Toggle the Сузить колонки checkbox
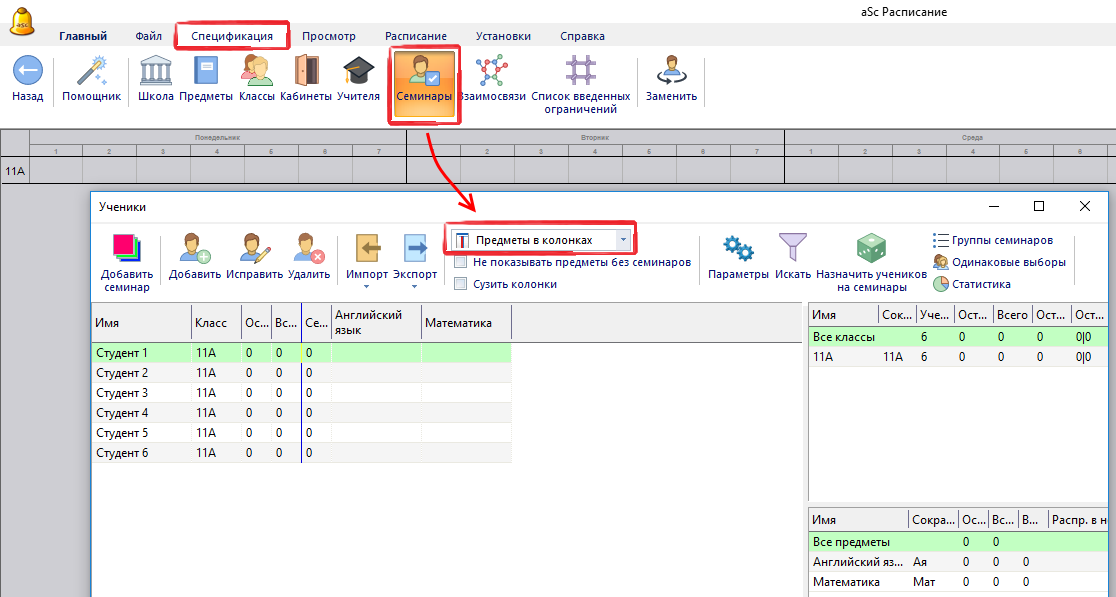1116x597 pixels. click(461, 284)
